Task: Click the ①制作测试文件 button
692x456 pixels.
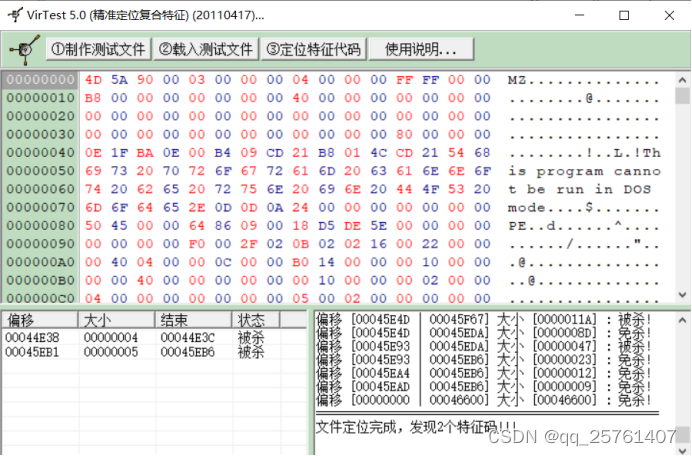Action: coord(98,49)
